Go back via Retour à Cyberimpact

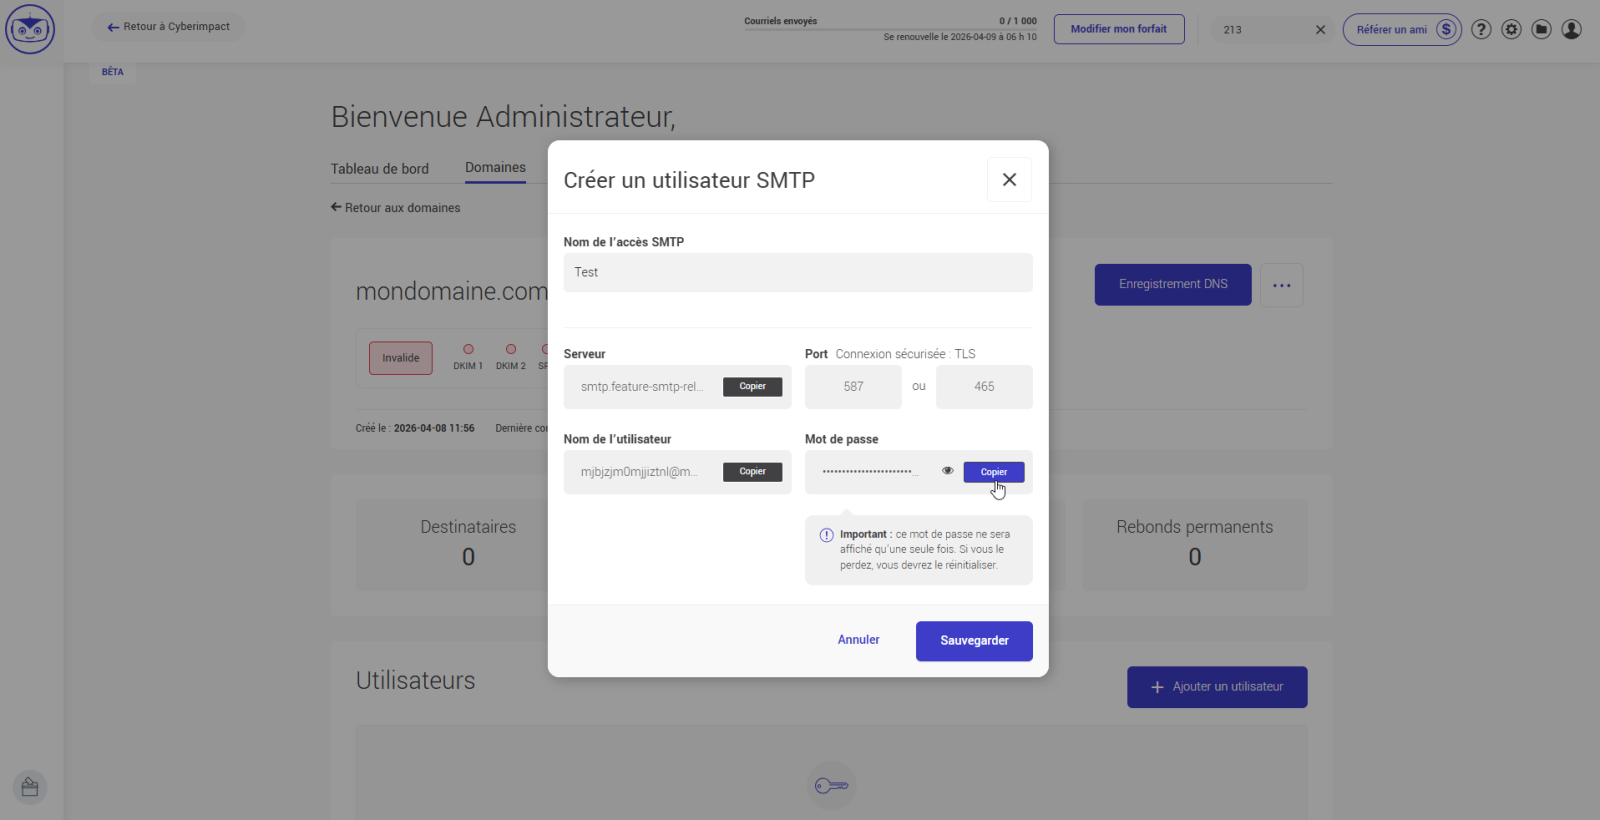168,27
